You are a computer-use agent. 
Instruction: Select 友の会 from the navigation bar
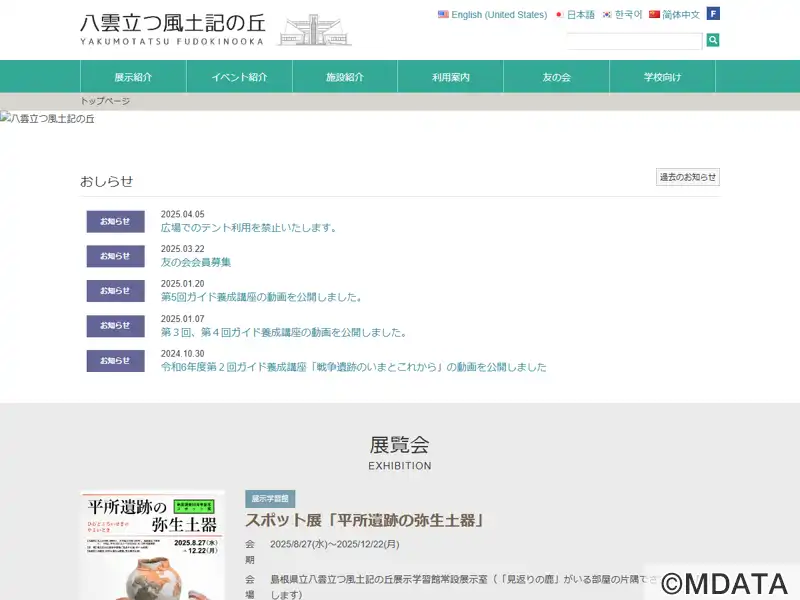pos(556,77)
